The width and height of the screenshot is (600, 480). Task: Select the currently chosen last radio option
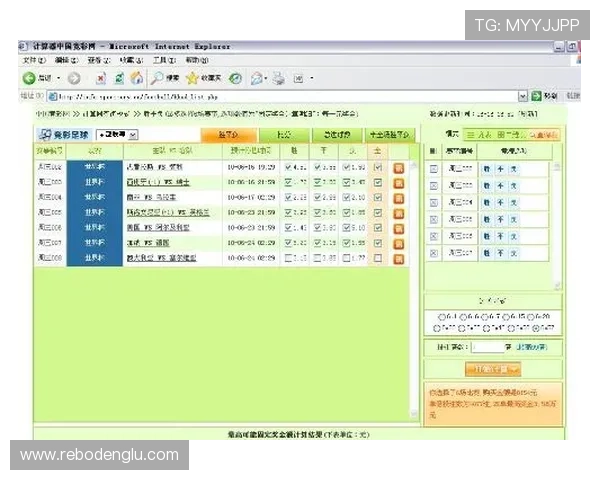(536, 328)
